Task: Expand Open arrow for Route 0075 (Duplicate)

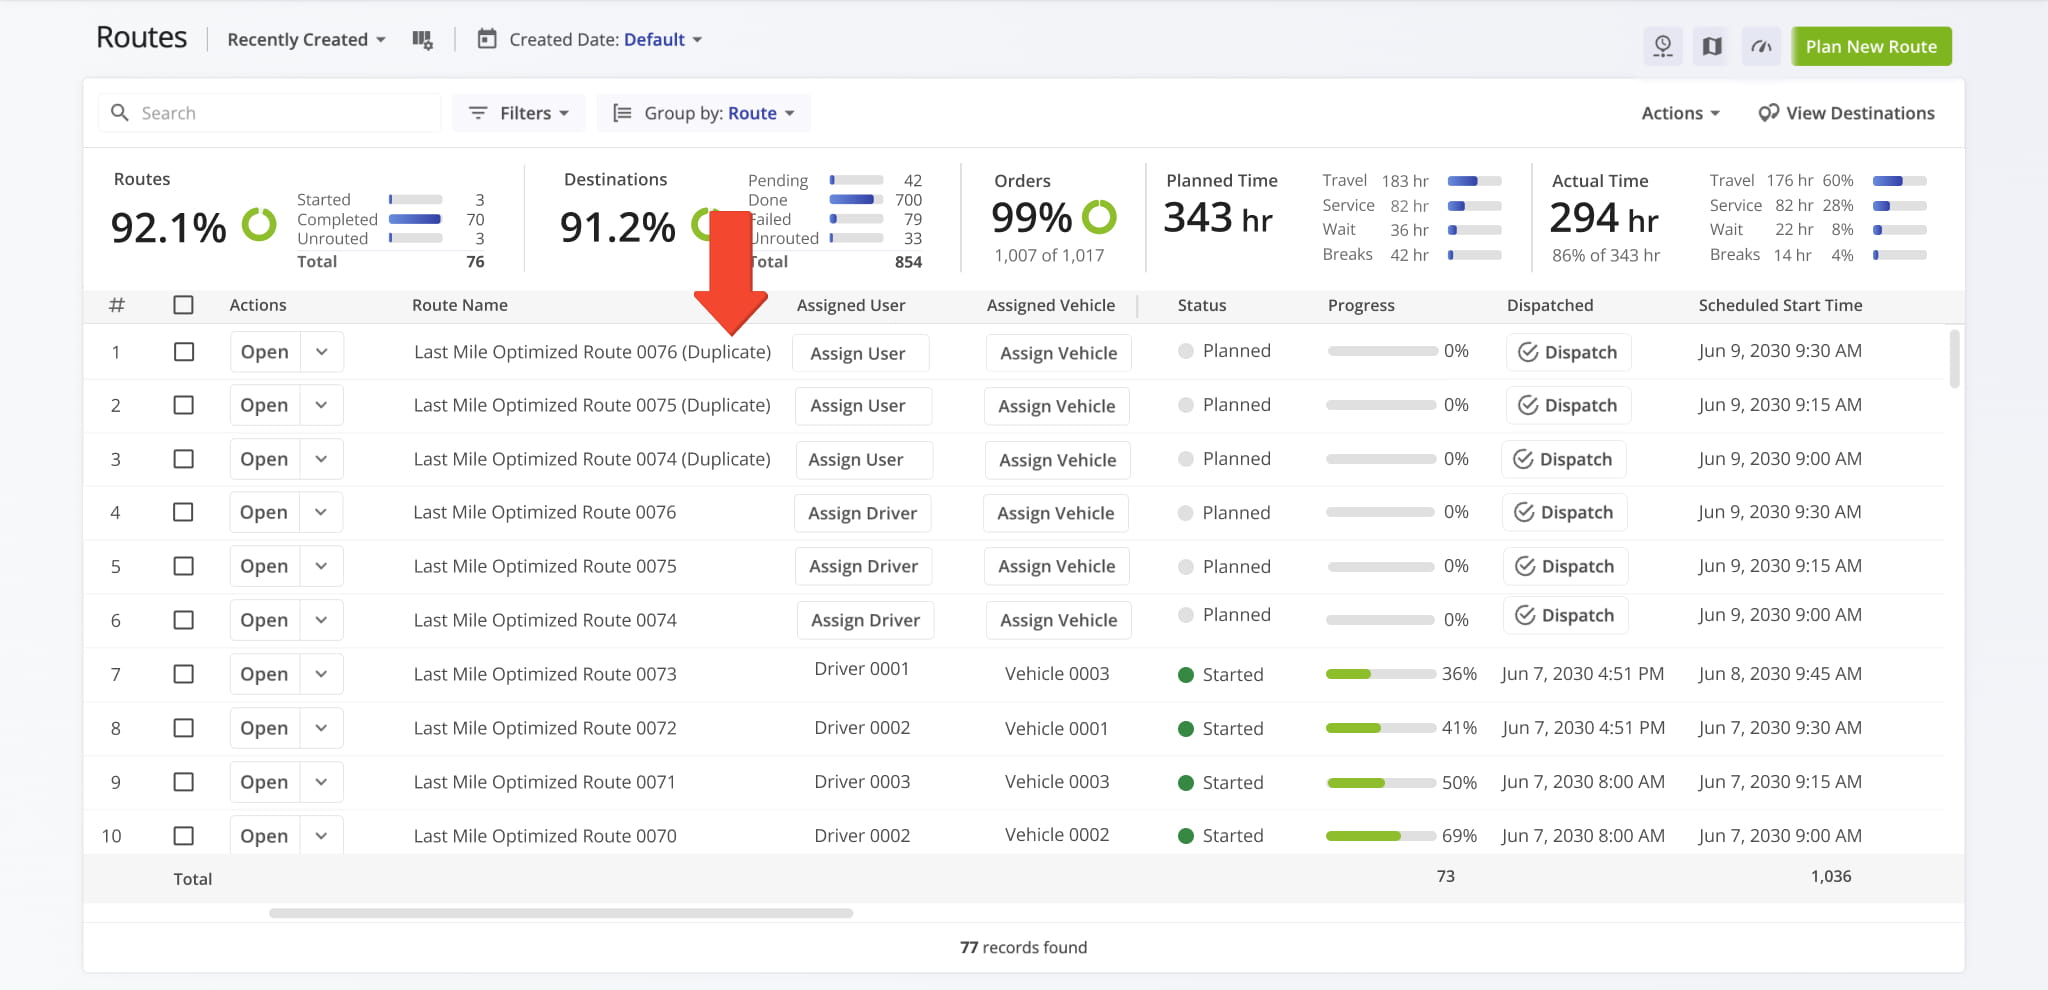Action: click(321, 405)
